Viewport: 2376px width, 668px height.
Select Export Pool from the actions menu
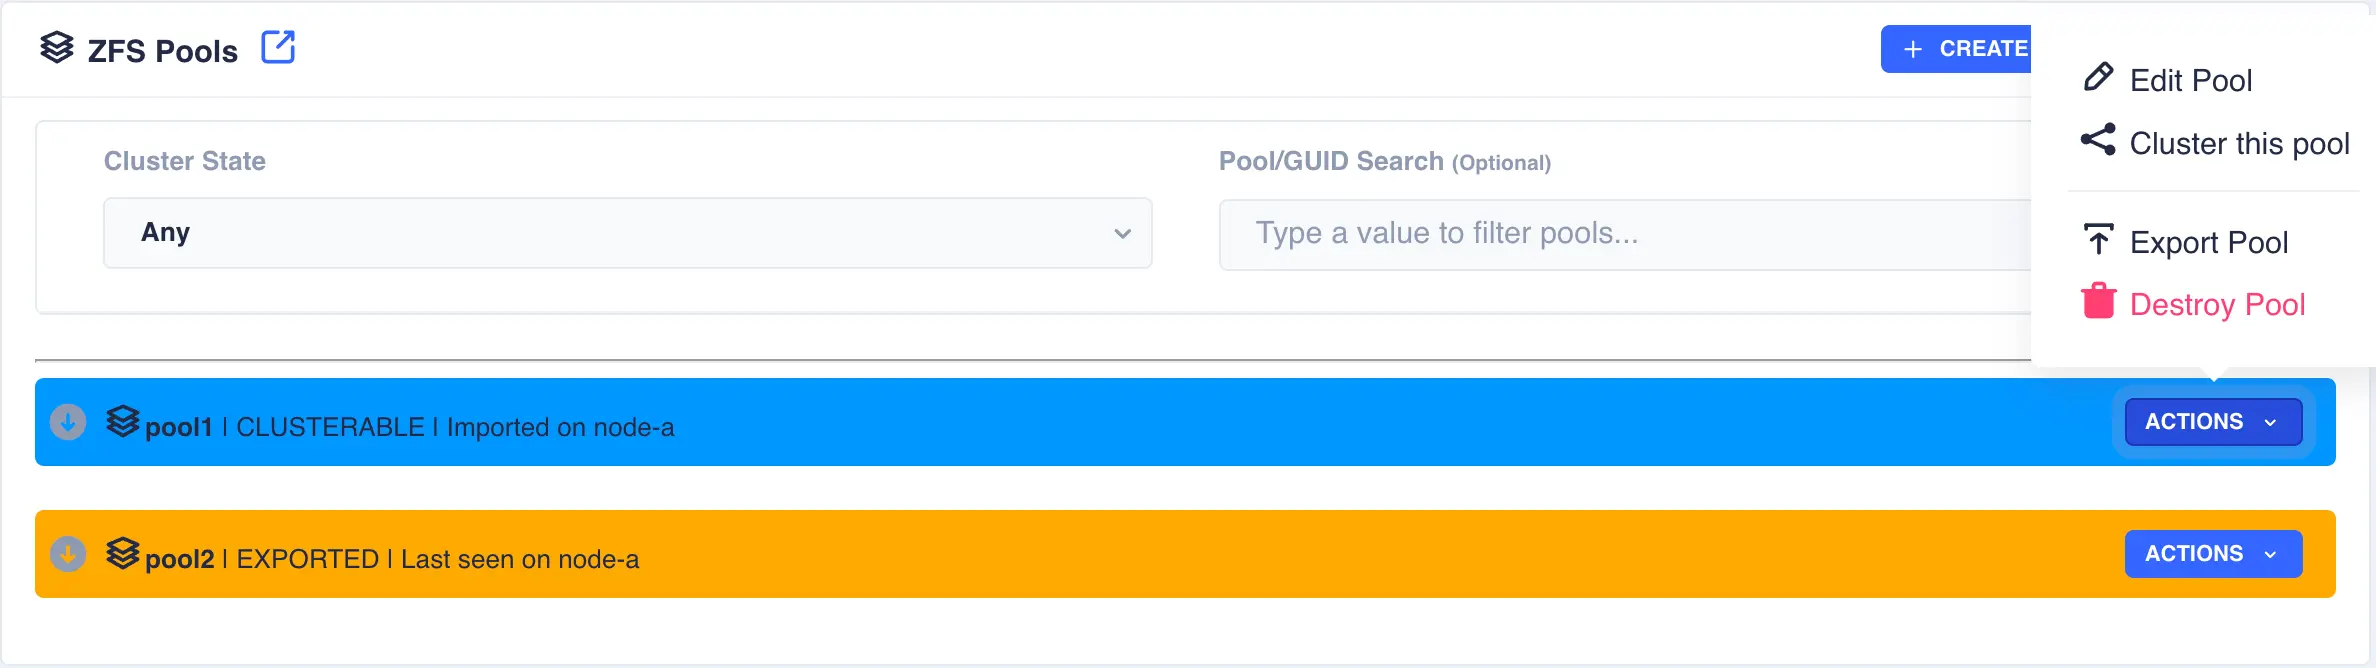click(2208, 242)
